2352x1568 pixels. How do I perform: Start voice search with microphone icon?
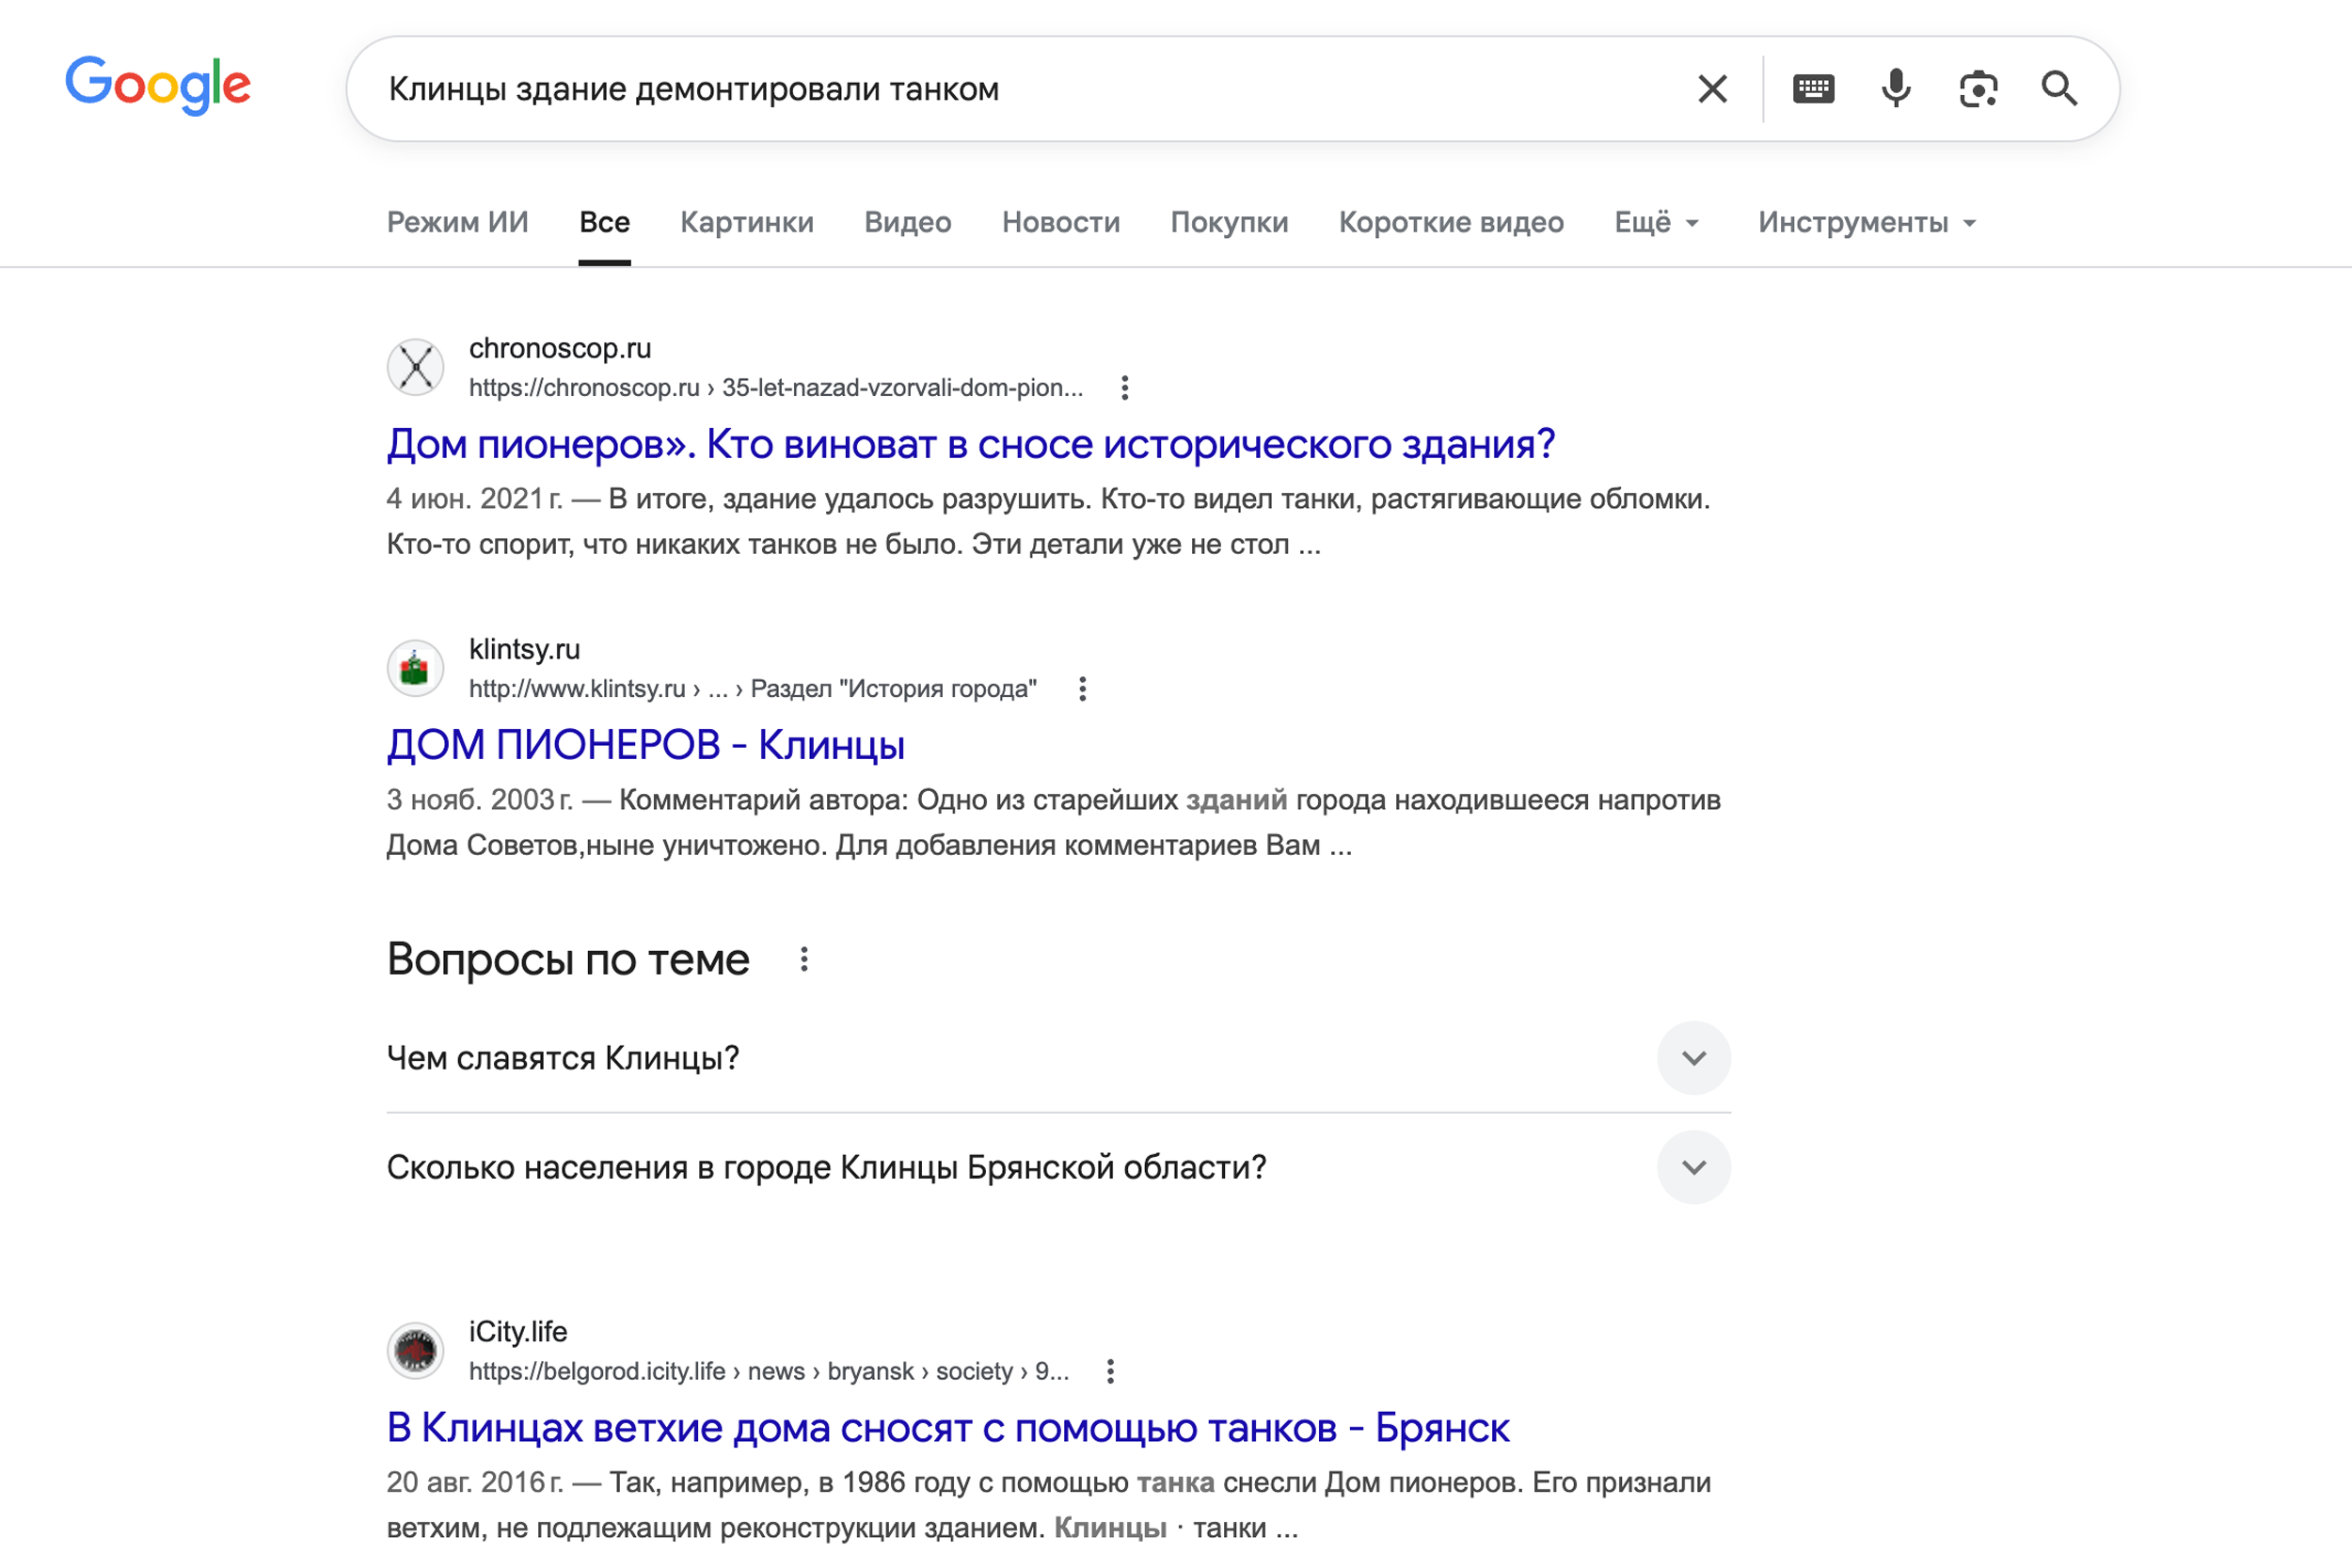point(1895,89)
